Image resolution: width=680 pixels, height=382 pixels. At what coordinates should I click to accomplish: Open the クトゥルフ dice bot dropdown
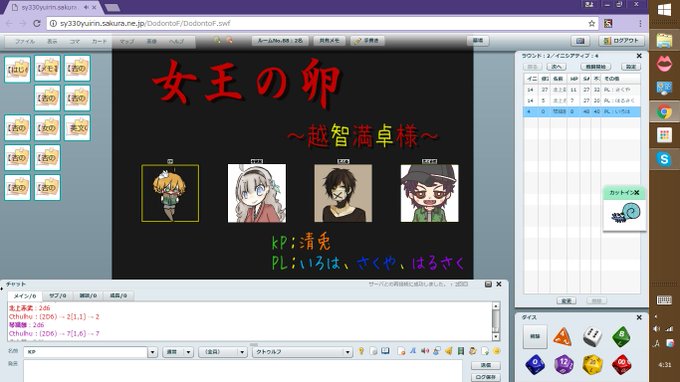[302, 352]
